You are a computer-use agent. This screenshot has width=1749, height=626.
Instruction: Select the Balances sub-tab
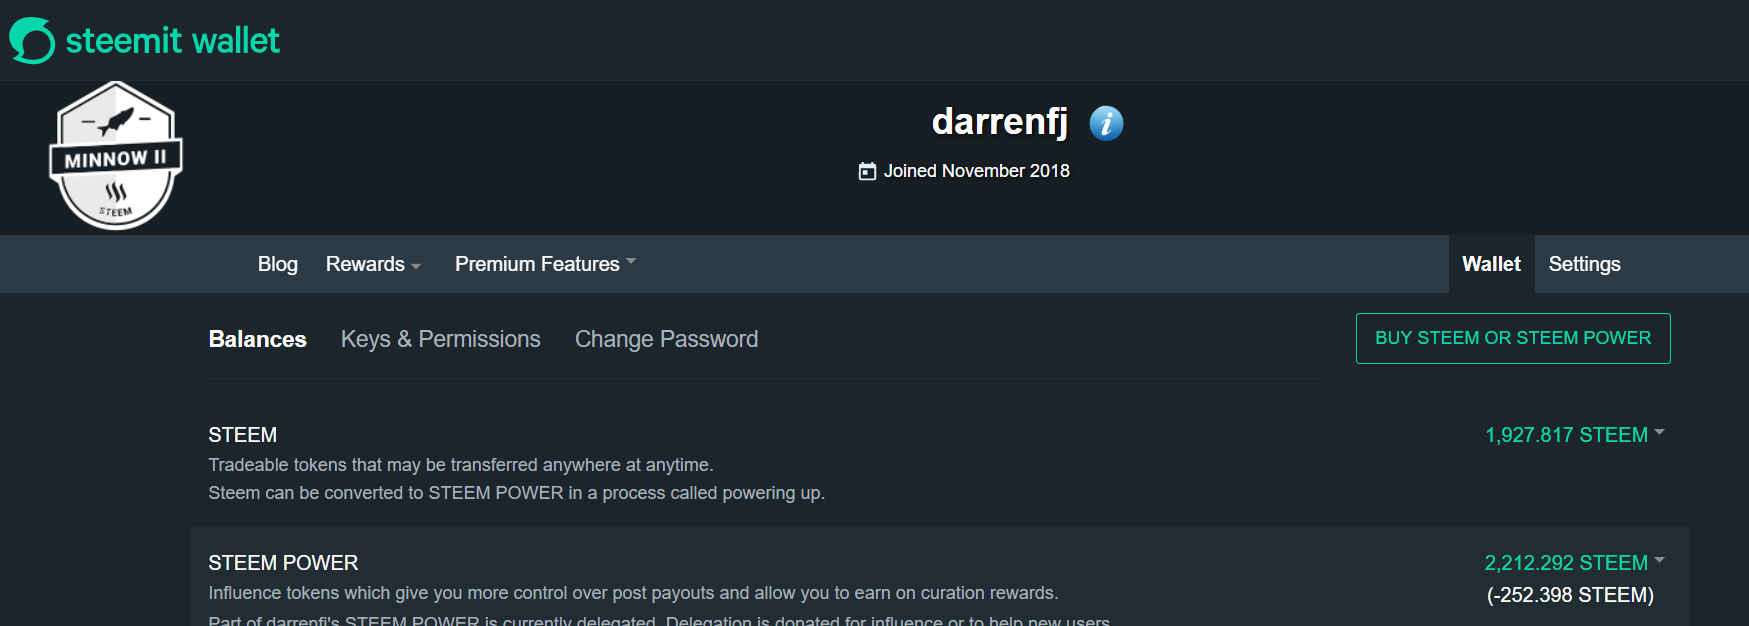[257, 339]
